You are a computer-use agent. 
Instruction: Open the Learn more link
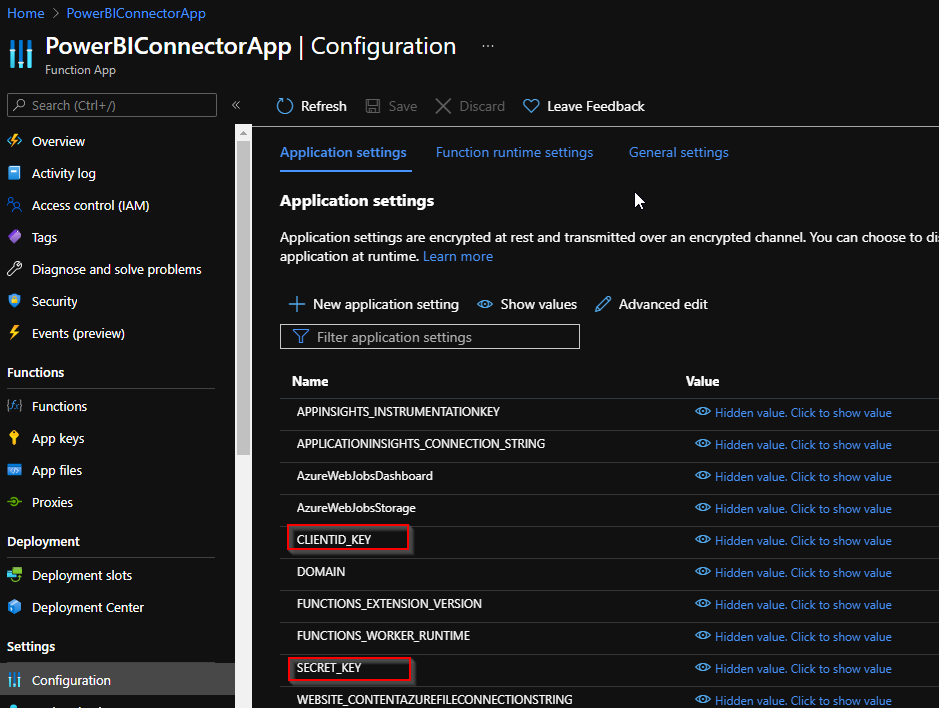coord(458,256)
